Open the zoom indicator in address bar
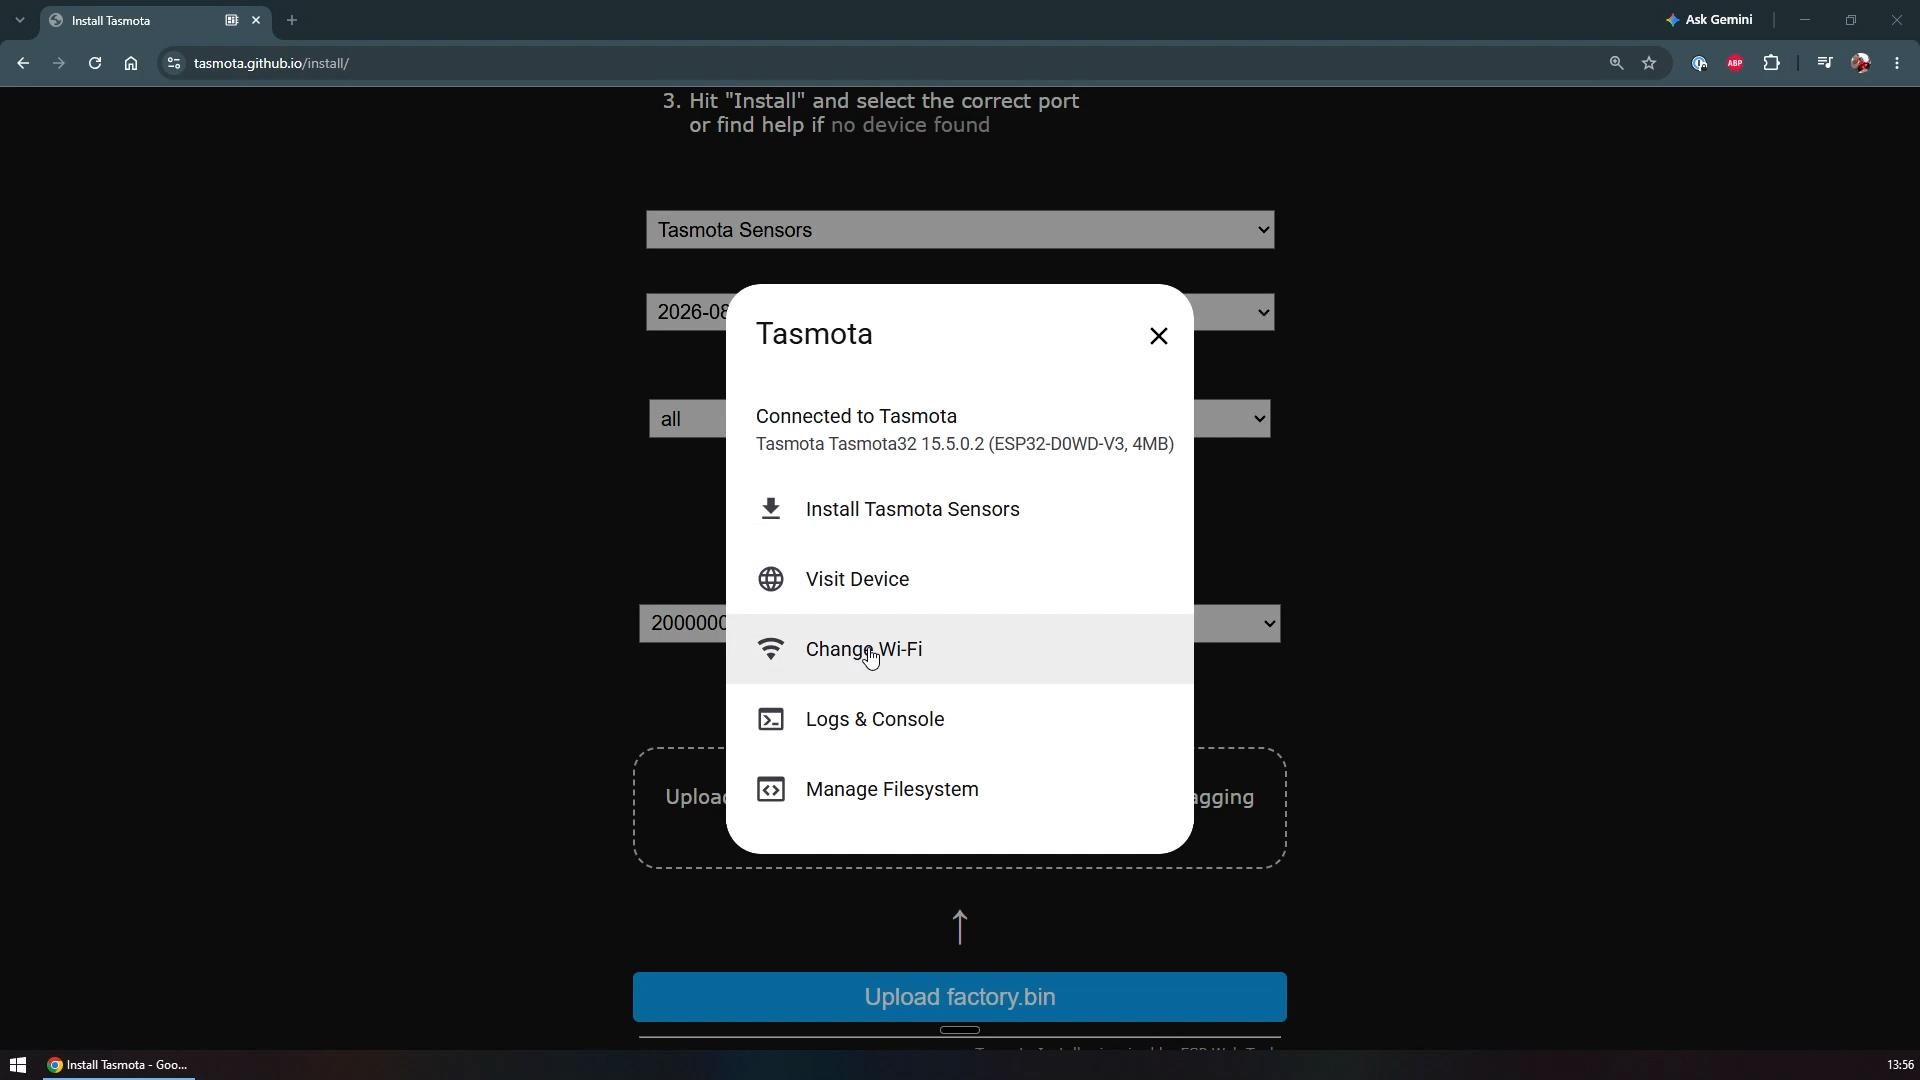Viewport: 1920px width, 1080px height. coord(1616,63)
